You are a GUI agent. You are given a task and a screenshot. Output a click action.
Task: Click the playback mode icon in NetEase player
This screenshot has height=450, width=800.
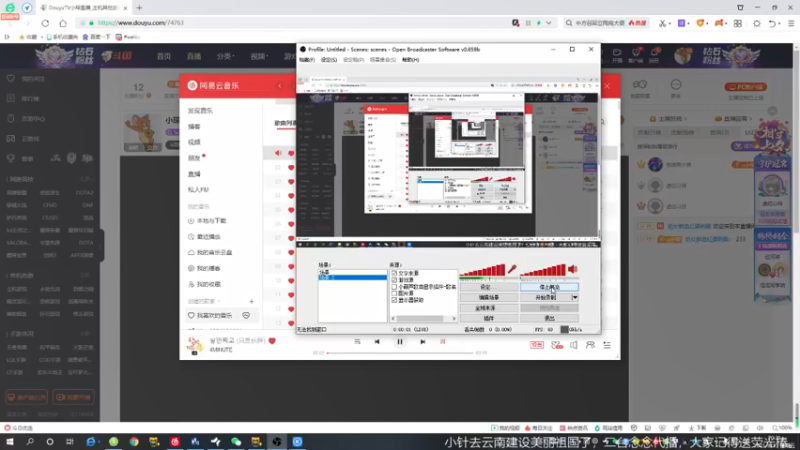tap(357, 342)
